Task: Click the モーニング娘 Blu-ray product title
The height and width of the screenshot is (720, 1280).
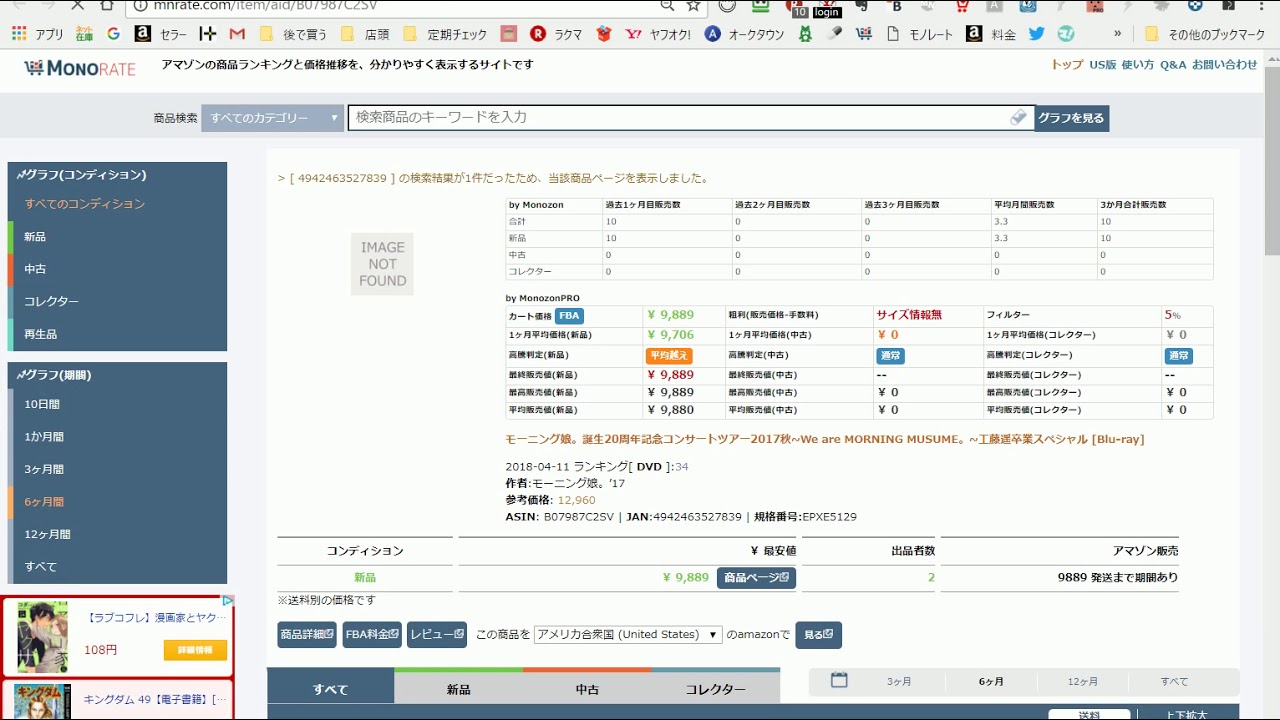Action: [x=825, y=439]
